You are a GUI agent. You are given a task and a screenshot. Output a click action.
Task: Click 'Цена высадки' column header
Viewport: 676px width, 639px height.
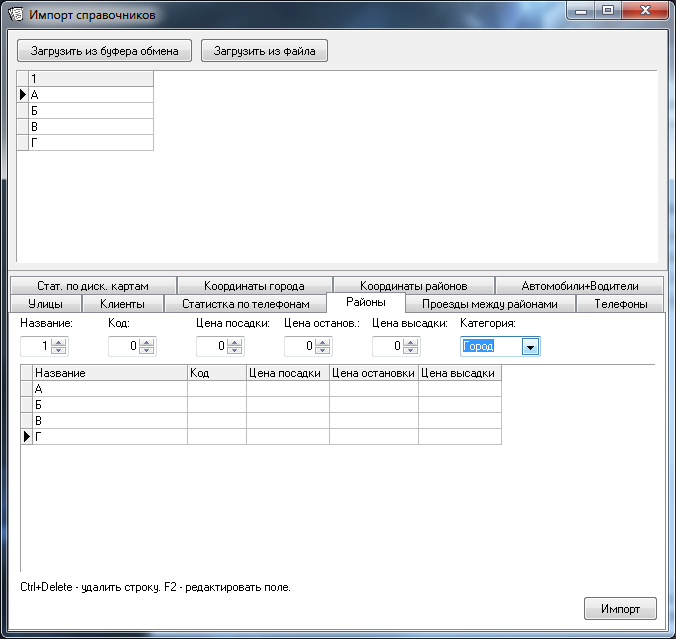click(x=458, y=373)
